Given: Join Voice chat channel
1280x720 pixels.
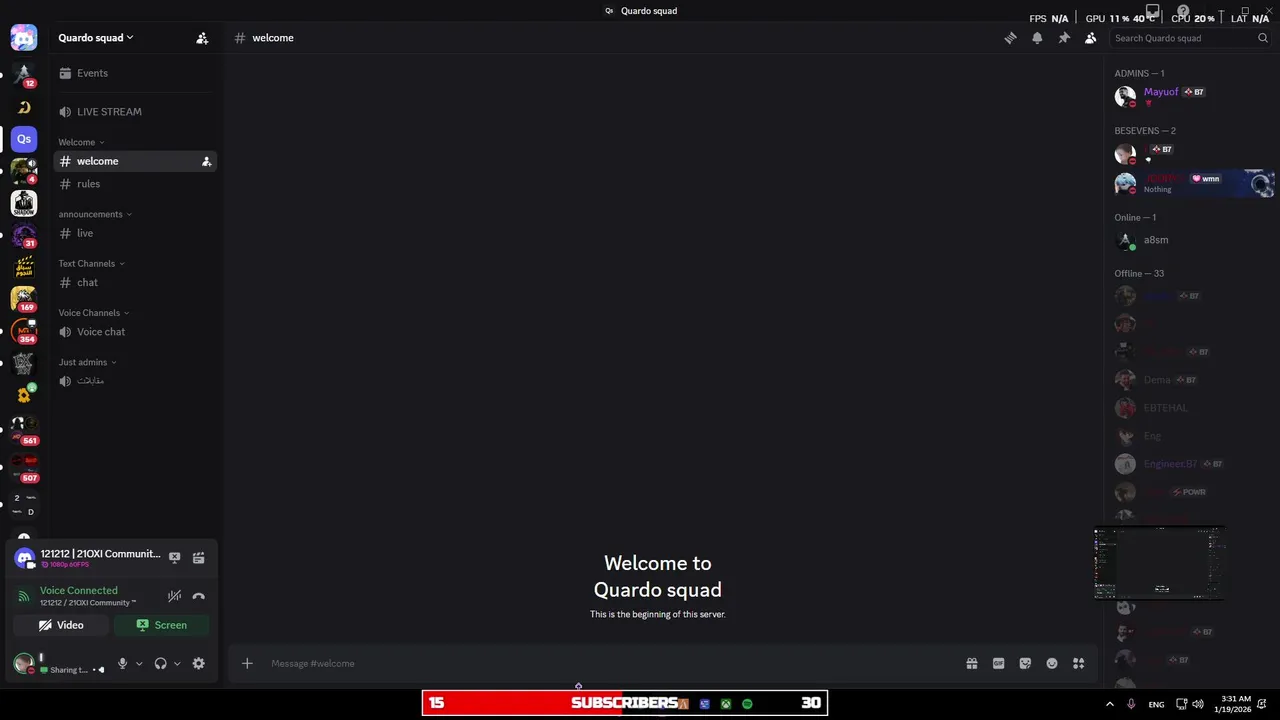Looking at the screenshot, I should click(x=134, y=332).
